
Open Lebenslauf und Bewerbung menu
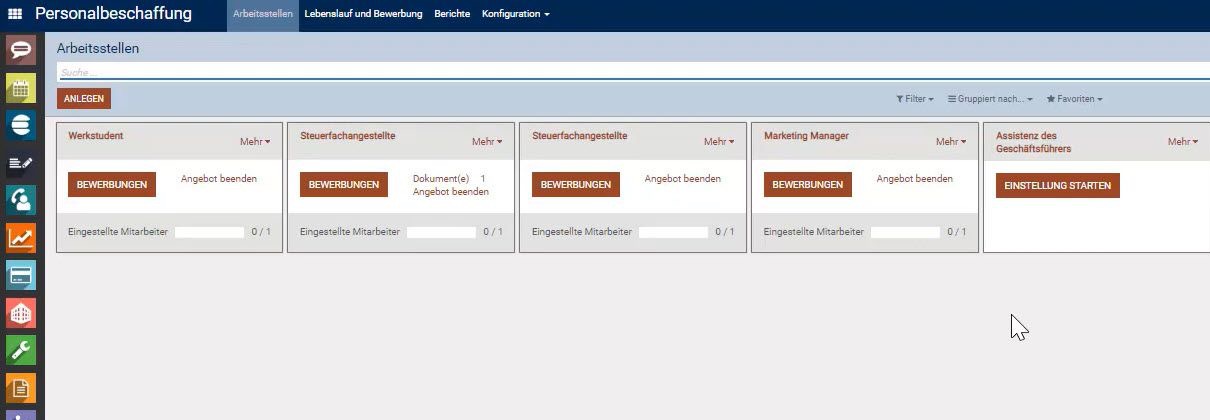pyautogui.click(x=363, y=15)
